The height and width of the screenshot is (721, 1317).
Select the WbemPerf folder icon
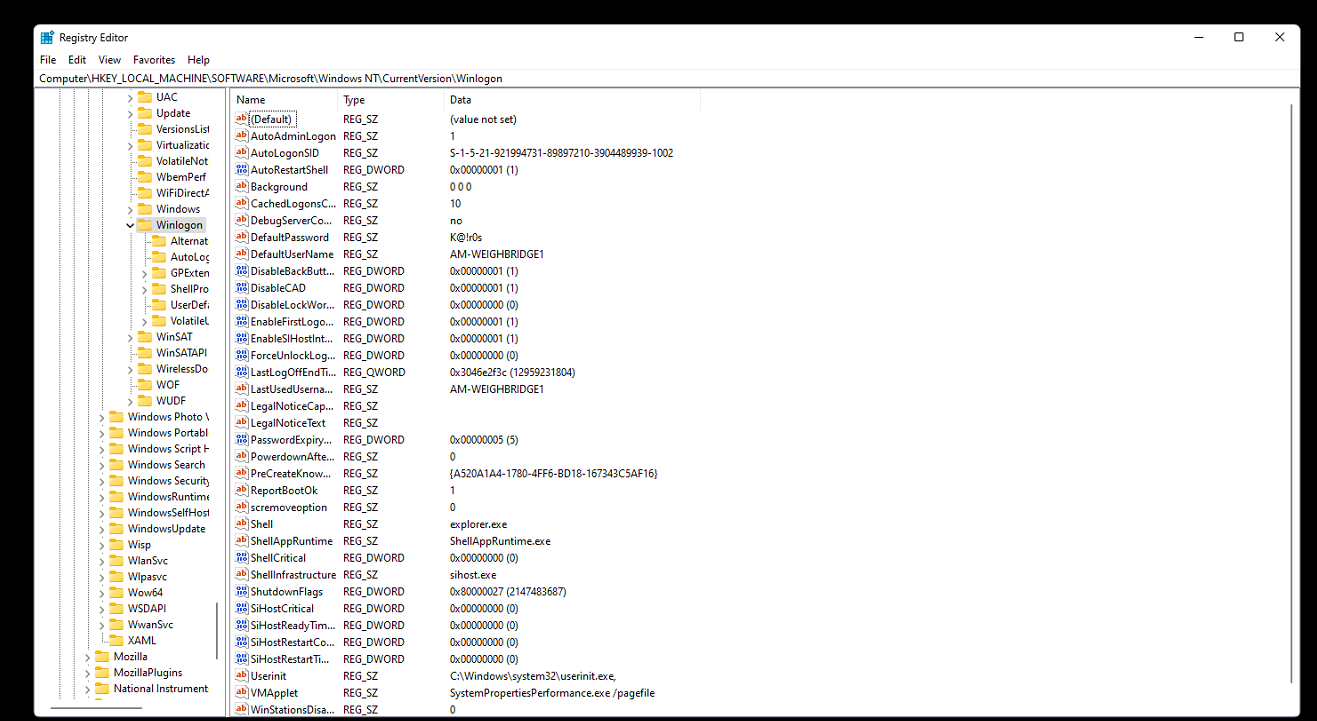click(145, 177)
